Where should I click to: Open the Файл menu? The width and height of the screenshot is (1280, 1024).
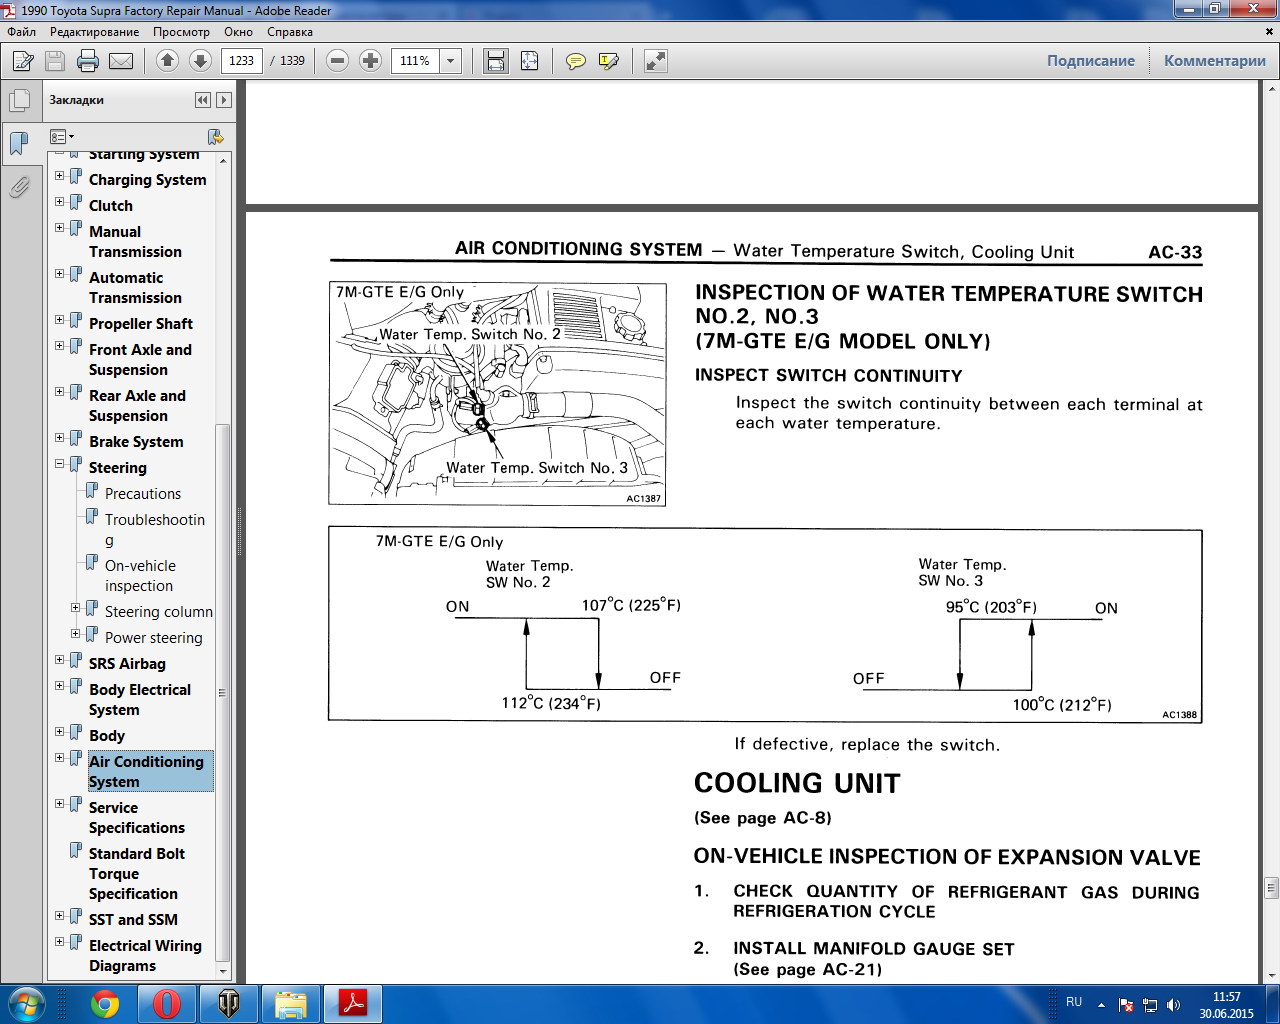click(22, 32)
